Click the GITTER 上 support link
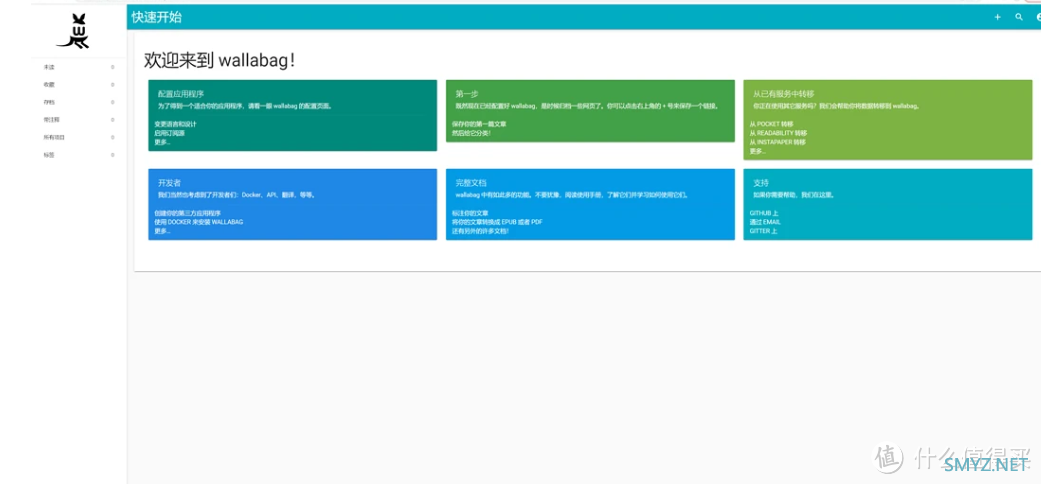Image resolution: width=1041 pixels, height=484 pixels. pos(763,231)
